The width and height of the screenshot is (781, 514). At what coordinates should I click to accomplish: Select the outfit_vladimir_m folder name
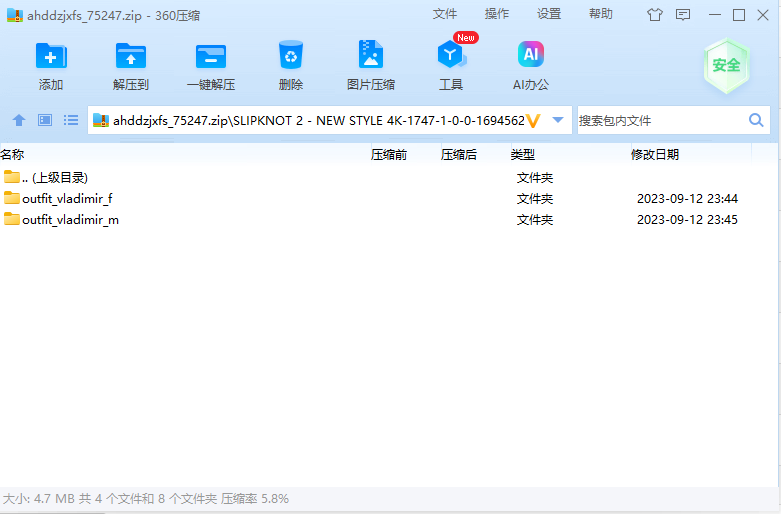[x=71, y=220]
